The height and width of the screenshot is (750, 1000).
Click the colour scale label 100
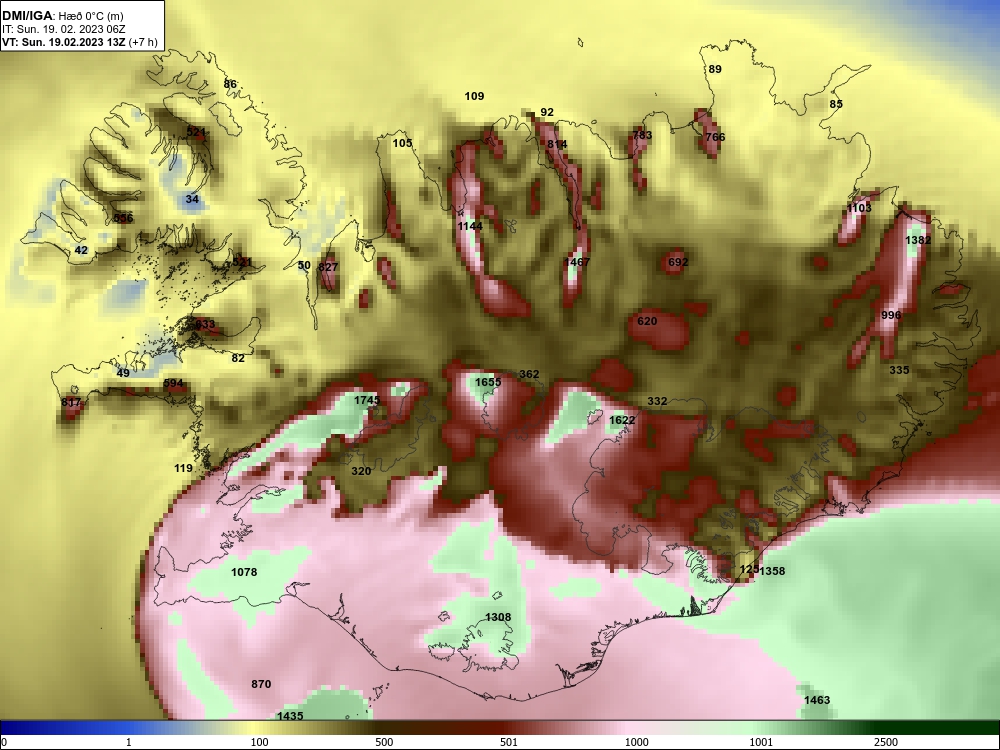point(260,742)
